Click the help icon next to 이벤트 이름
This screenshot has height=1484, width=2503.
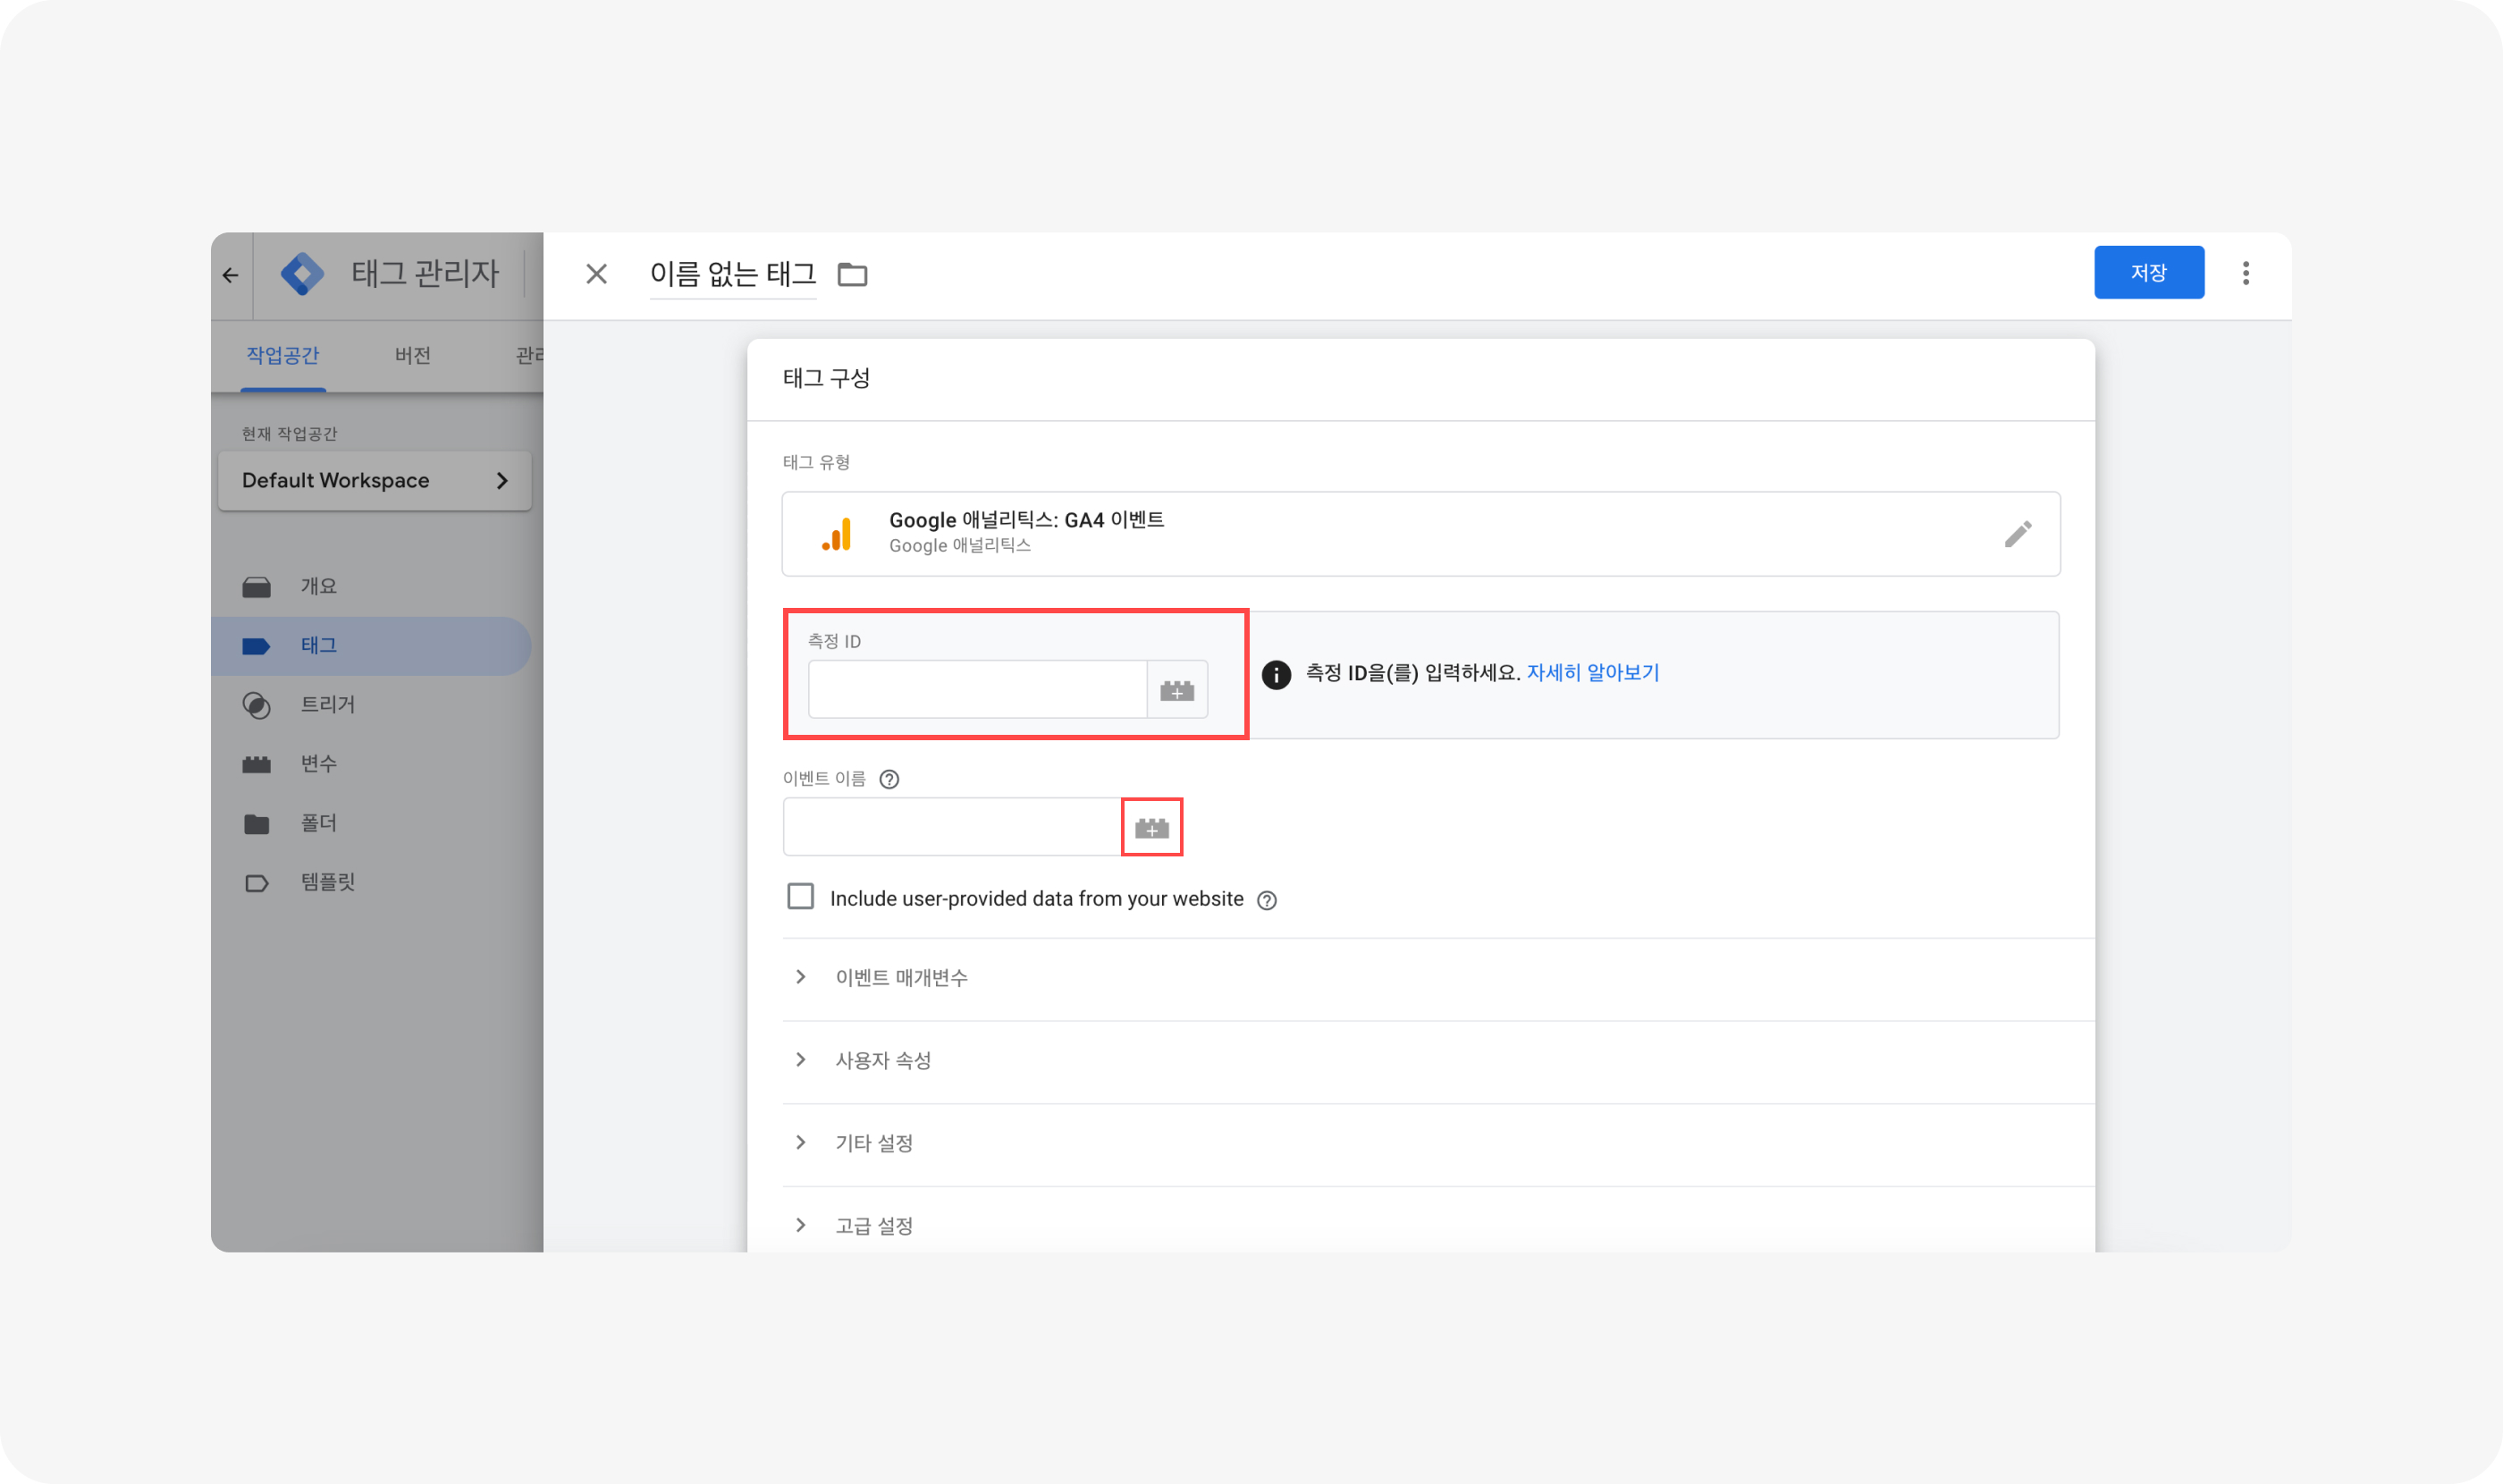pyautogui.click(x=889, y=780)
